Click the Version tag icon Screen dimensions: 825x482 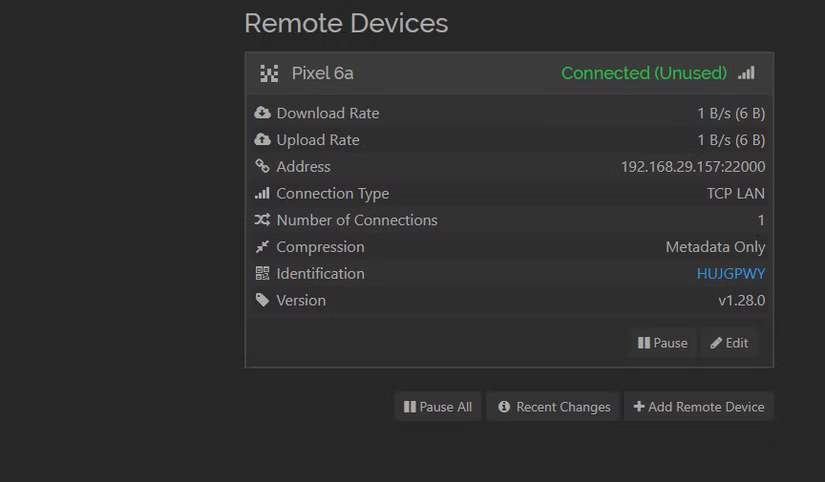tap(262, 300)
